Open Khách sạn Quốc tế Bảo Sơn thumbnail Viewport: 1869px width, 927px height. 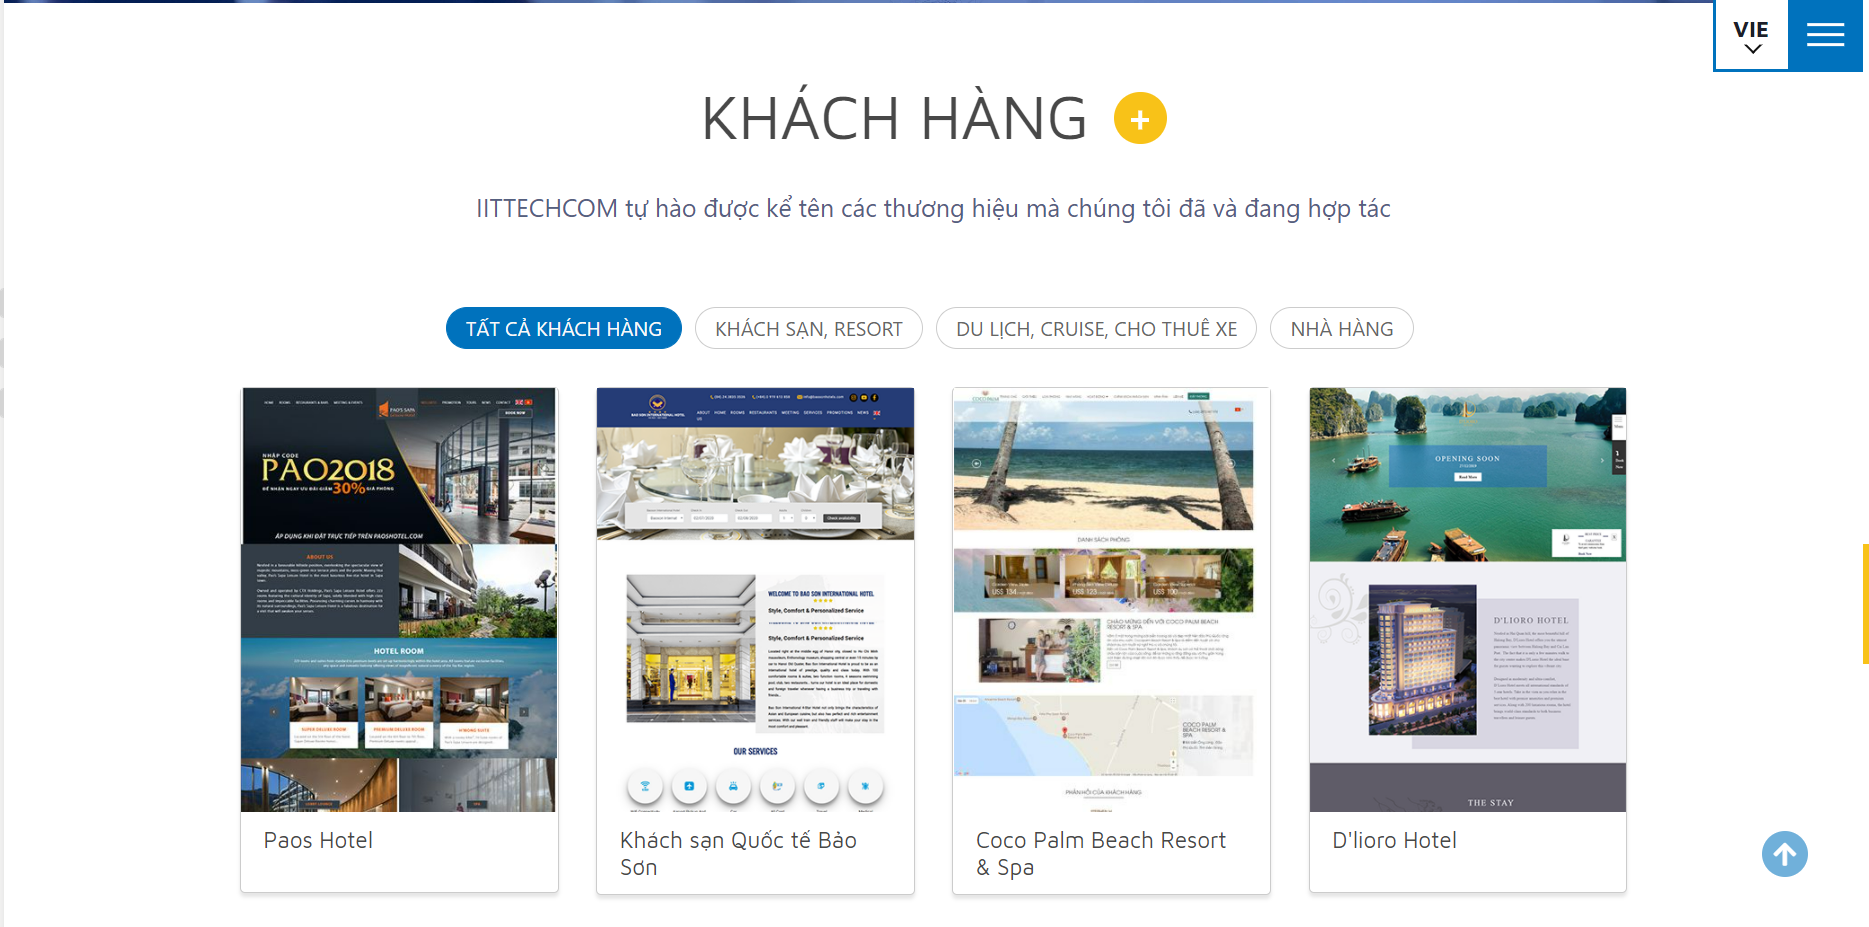coord(755,600)
